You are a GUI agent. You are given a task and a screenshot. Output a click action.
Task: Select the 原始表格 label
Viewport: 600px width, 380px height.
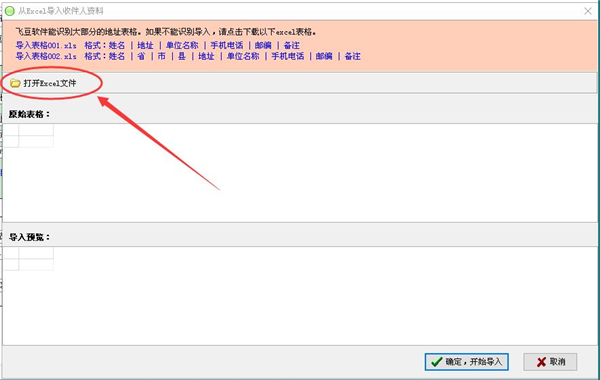(x=29, y=114)
